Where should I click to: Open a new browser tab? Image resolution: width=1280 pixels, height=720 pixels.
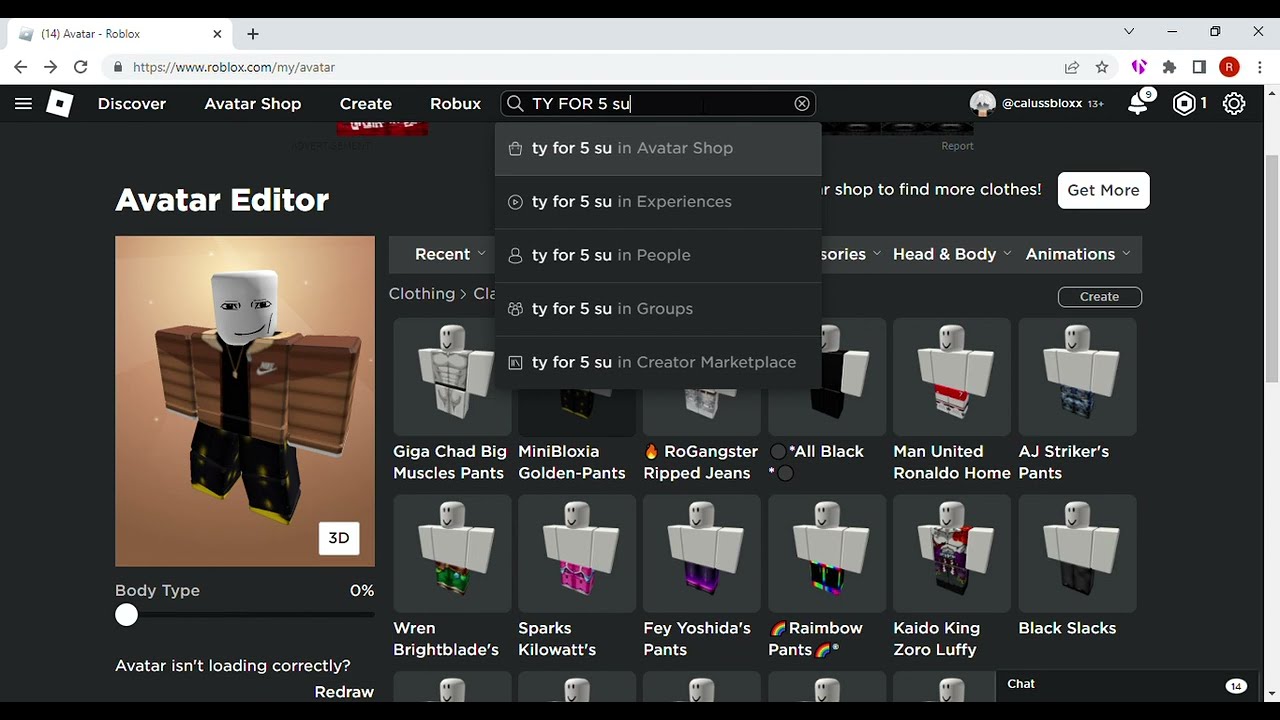point(253,34)
